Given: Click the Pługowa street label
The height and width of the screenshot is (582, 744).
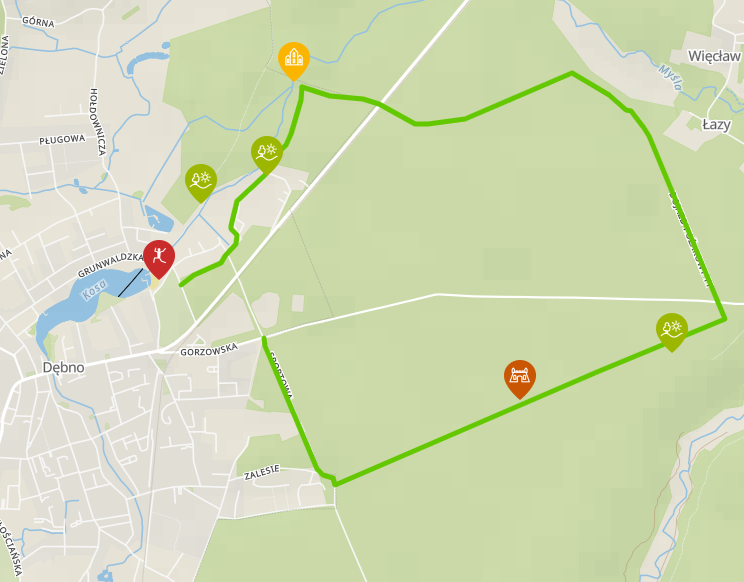Looking at the screenshot, I should tap(62, 140).
